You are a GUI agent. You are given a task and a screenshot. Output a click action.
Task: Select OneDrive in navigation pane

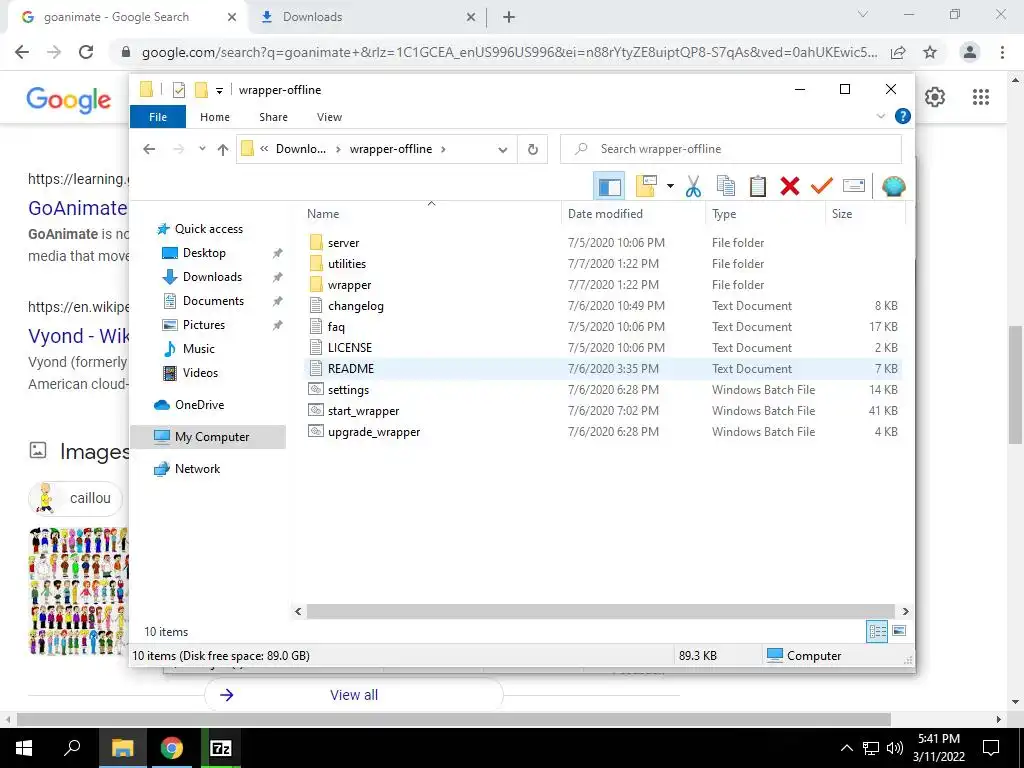point(199,405)
